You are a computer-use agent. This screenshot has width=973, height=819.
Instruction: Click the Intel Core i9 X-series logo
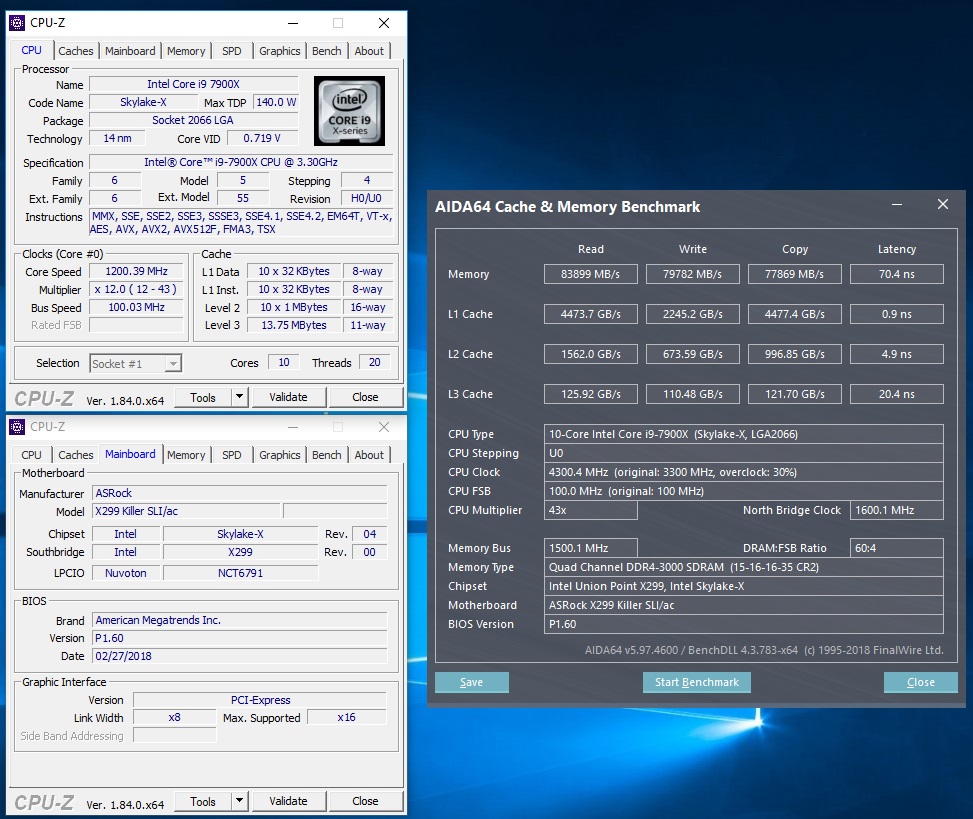pos(349,111)
